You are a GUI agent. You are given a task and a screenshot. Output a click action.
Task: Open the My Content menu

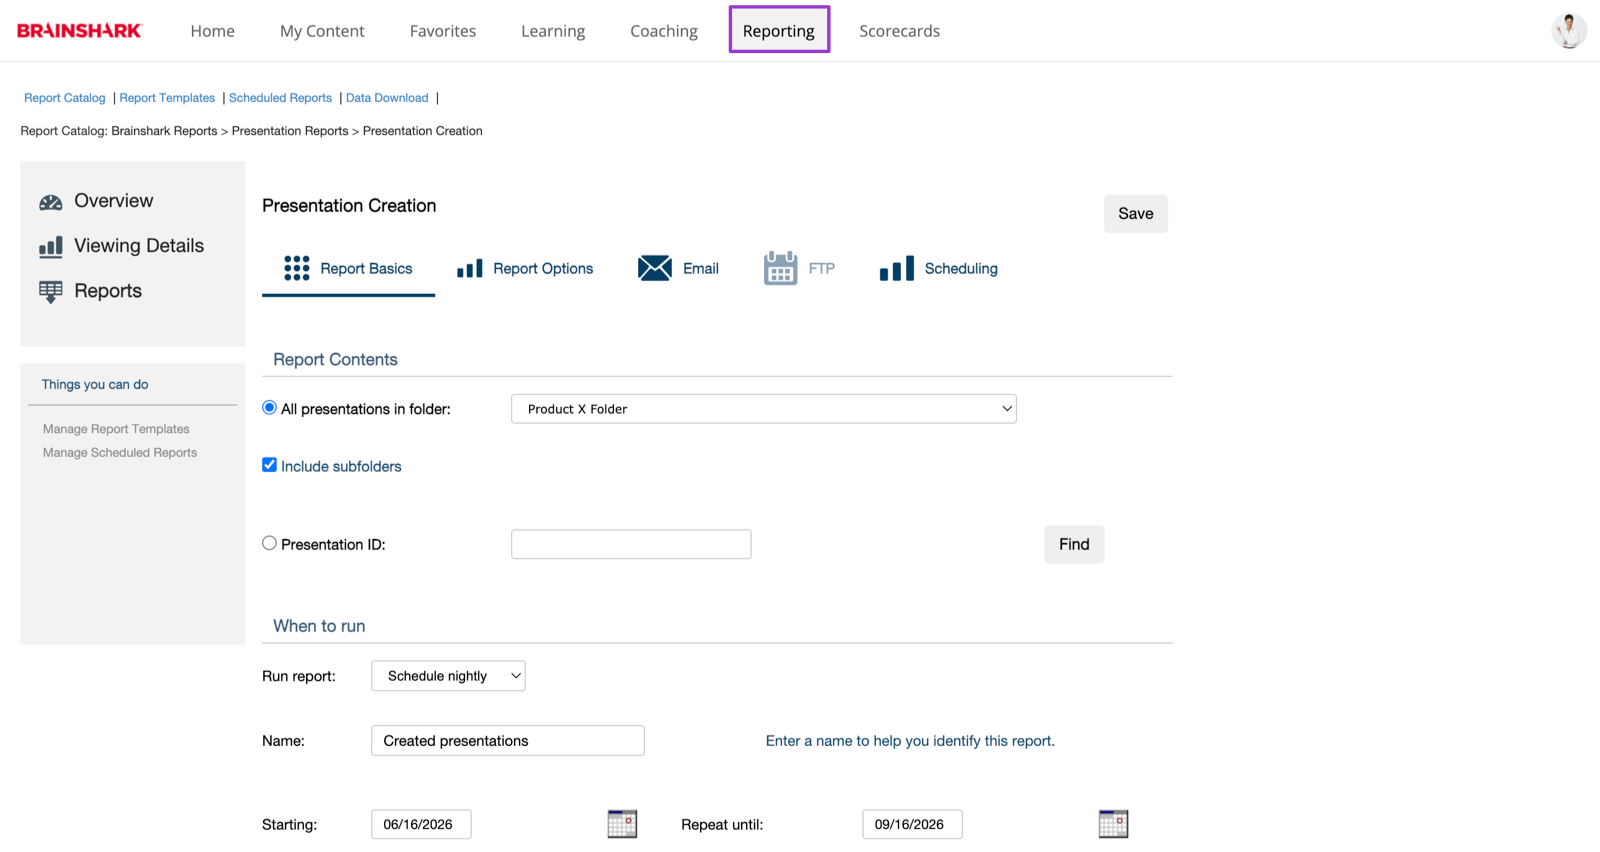pos(322,31)
